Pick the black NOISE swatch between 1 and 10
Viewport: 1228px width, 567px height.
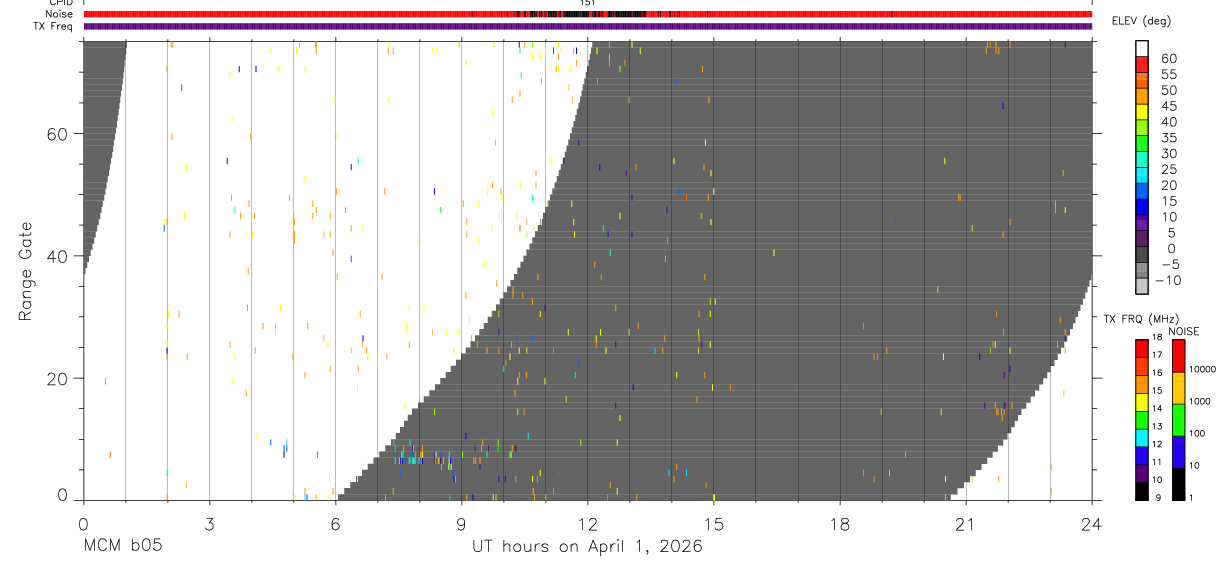coord(1178,484)
